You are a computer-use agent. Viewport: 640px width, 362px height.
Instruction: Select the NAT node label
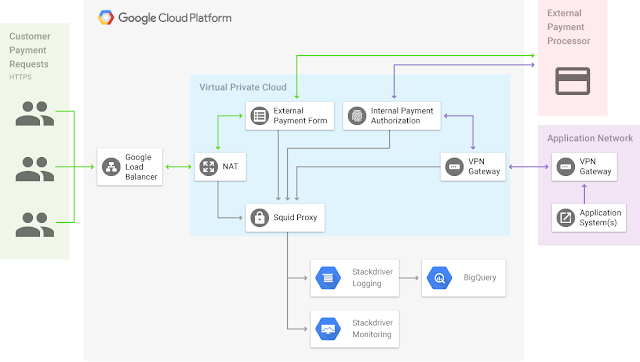[x=230, y=167]
